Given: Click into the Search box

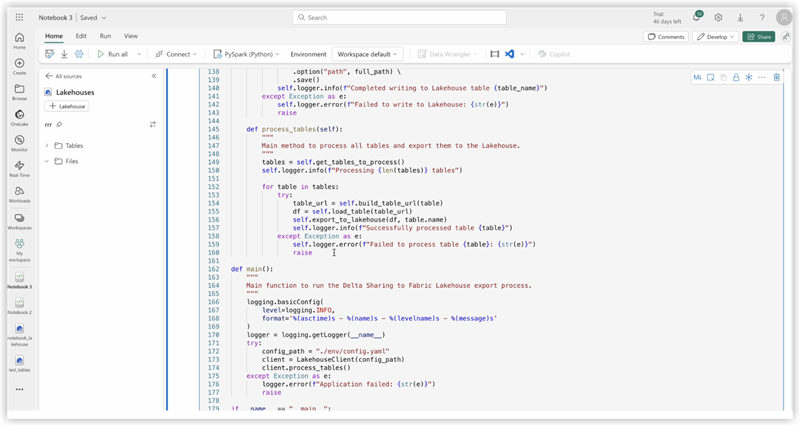Looking at the screenshot, I should [x=399, y=17].
